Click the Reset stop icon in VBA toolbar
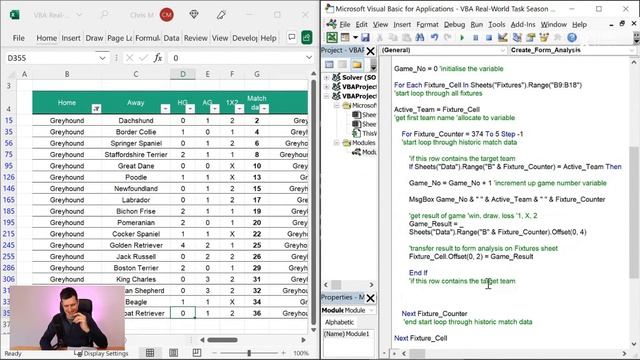 [x=489, y=38]
